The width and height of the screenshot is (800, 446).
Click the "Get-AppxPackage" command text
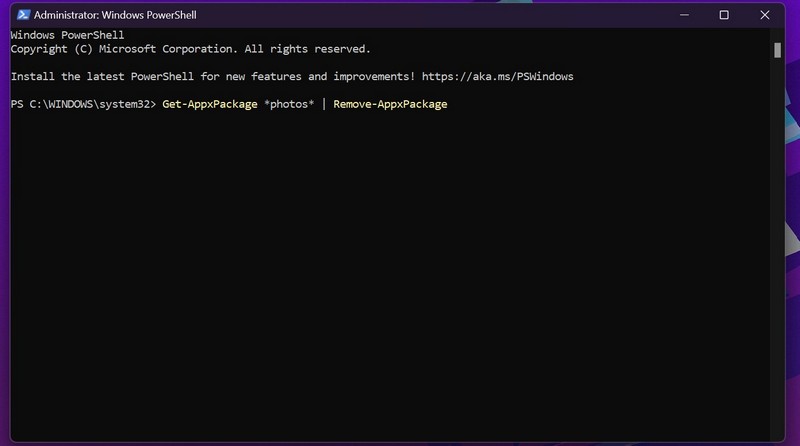pos(210,104)
